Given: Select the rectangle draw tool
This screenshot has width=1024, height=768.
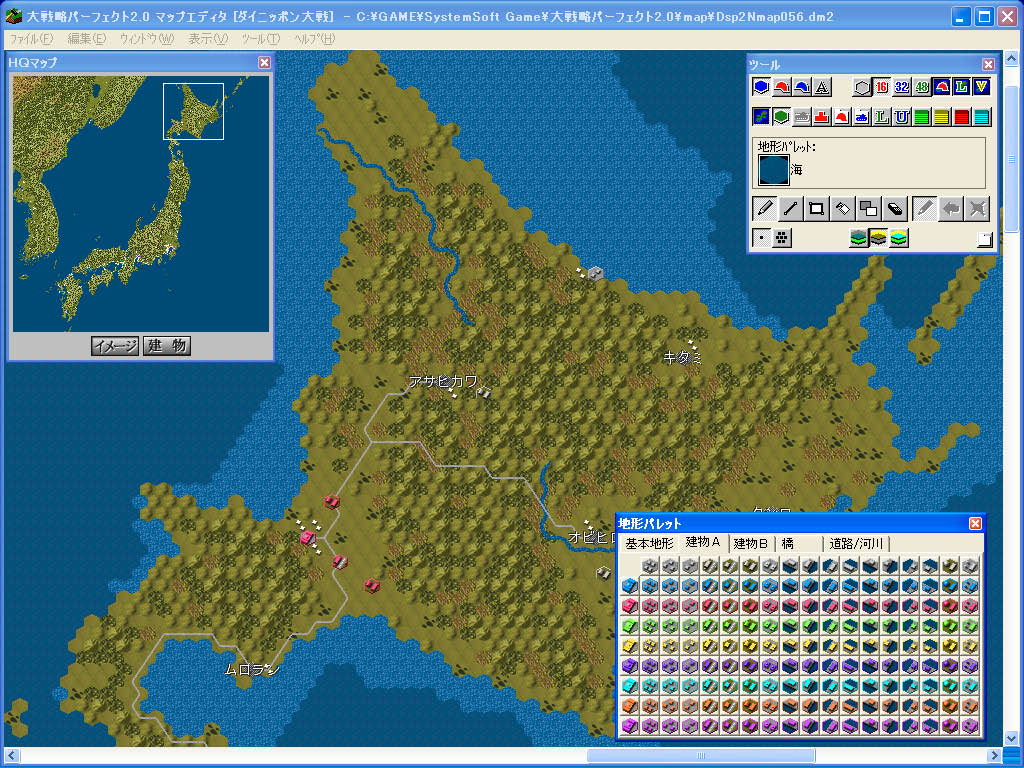Looking at the screenshot, I should [816, 209].
